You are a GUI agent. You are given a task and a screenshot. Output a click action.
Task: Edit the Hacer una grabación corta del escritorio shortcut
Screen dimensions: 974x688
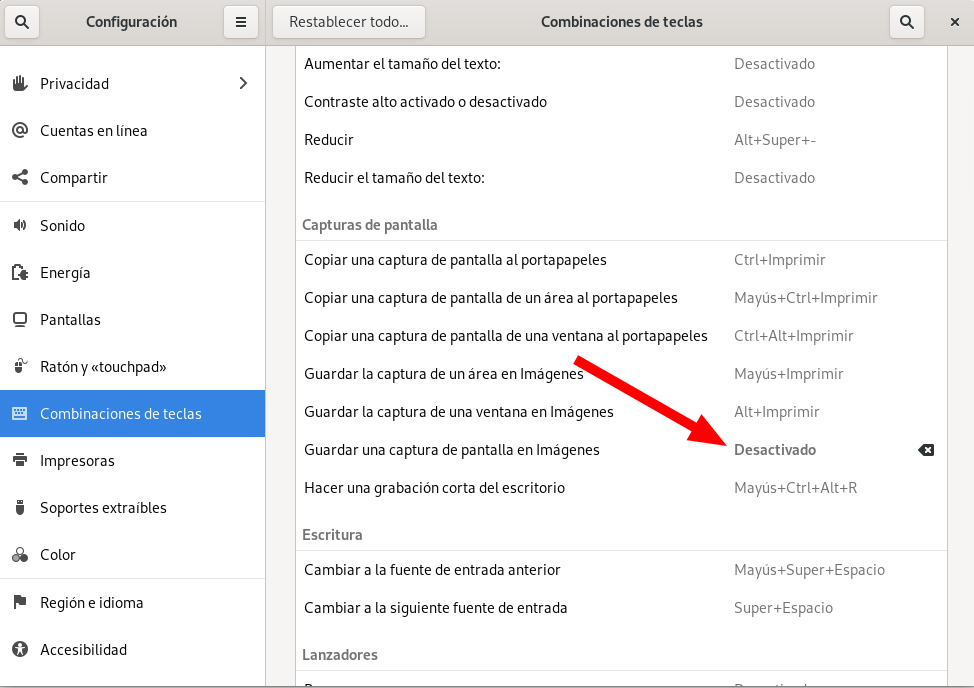click(620, 488)
